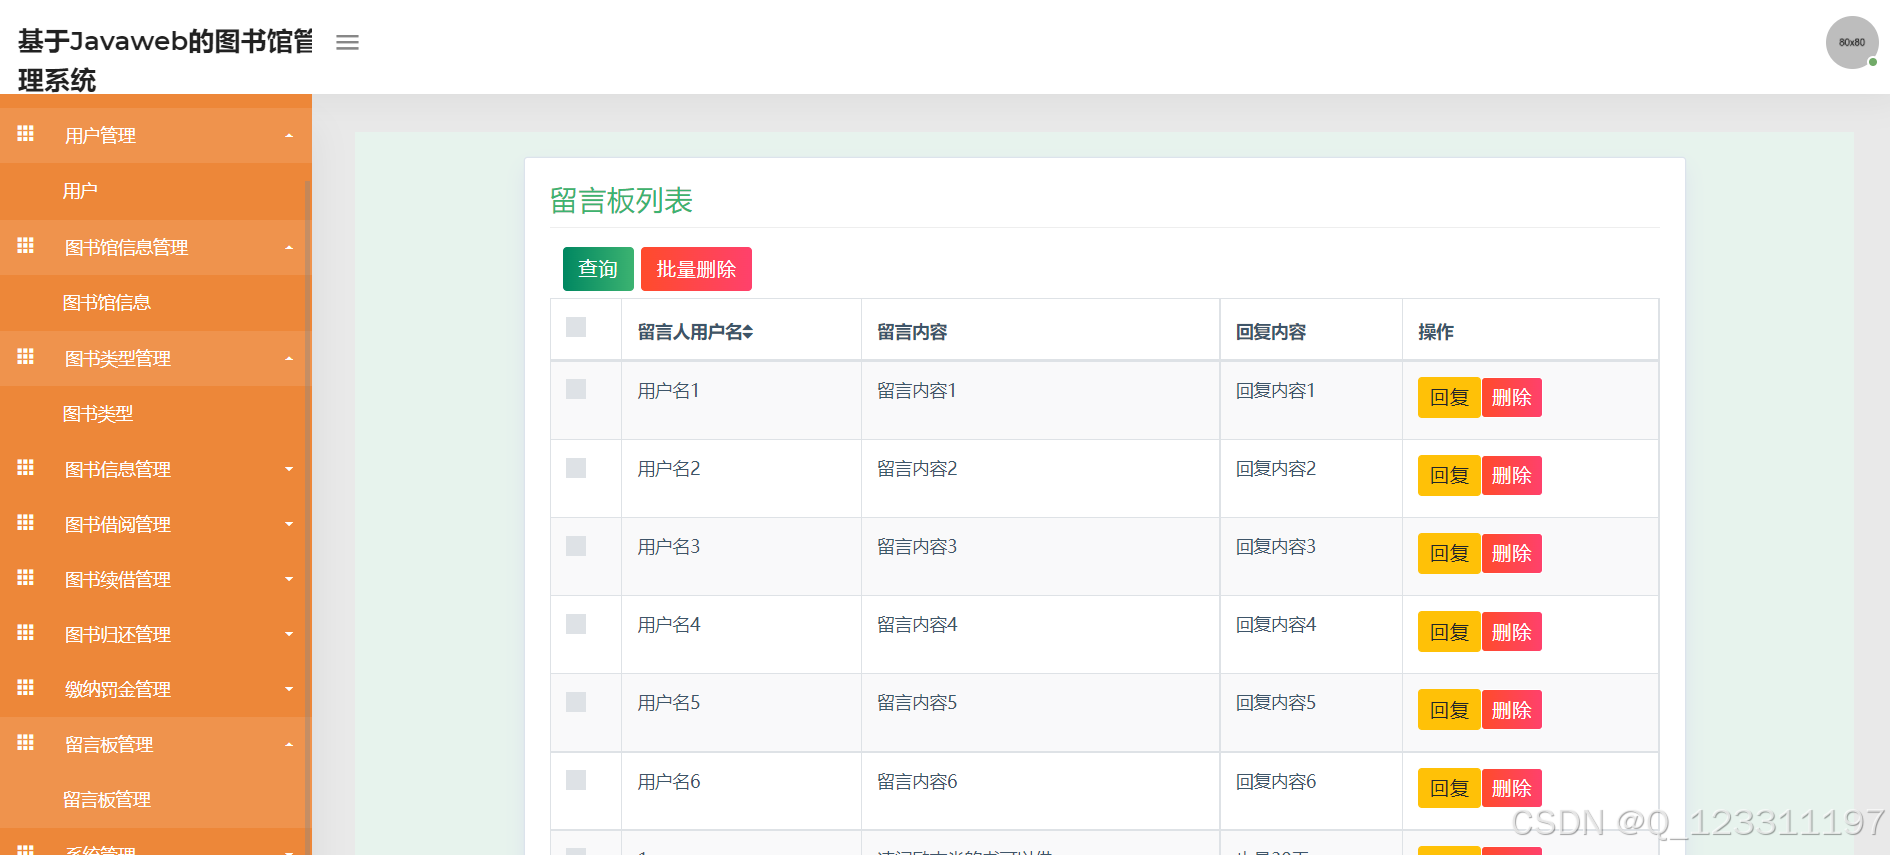The image size is (1890, 855).
Task: Click 回复 for 用户名2 row
Action: [x=1449, y=475]
